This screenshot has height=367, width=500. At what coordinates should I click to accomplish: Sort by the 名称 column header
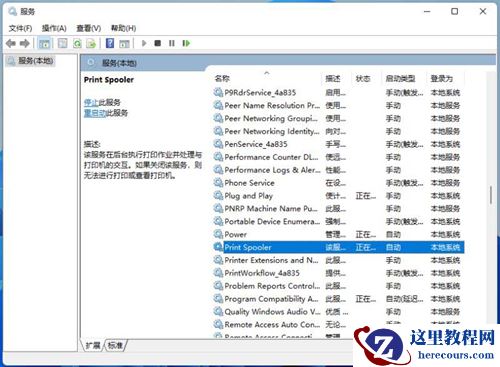click(x=222, y=79)
